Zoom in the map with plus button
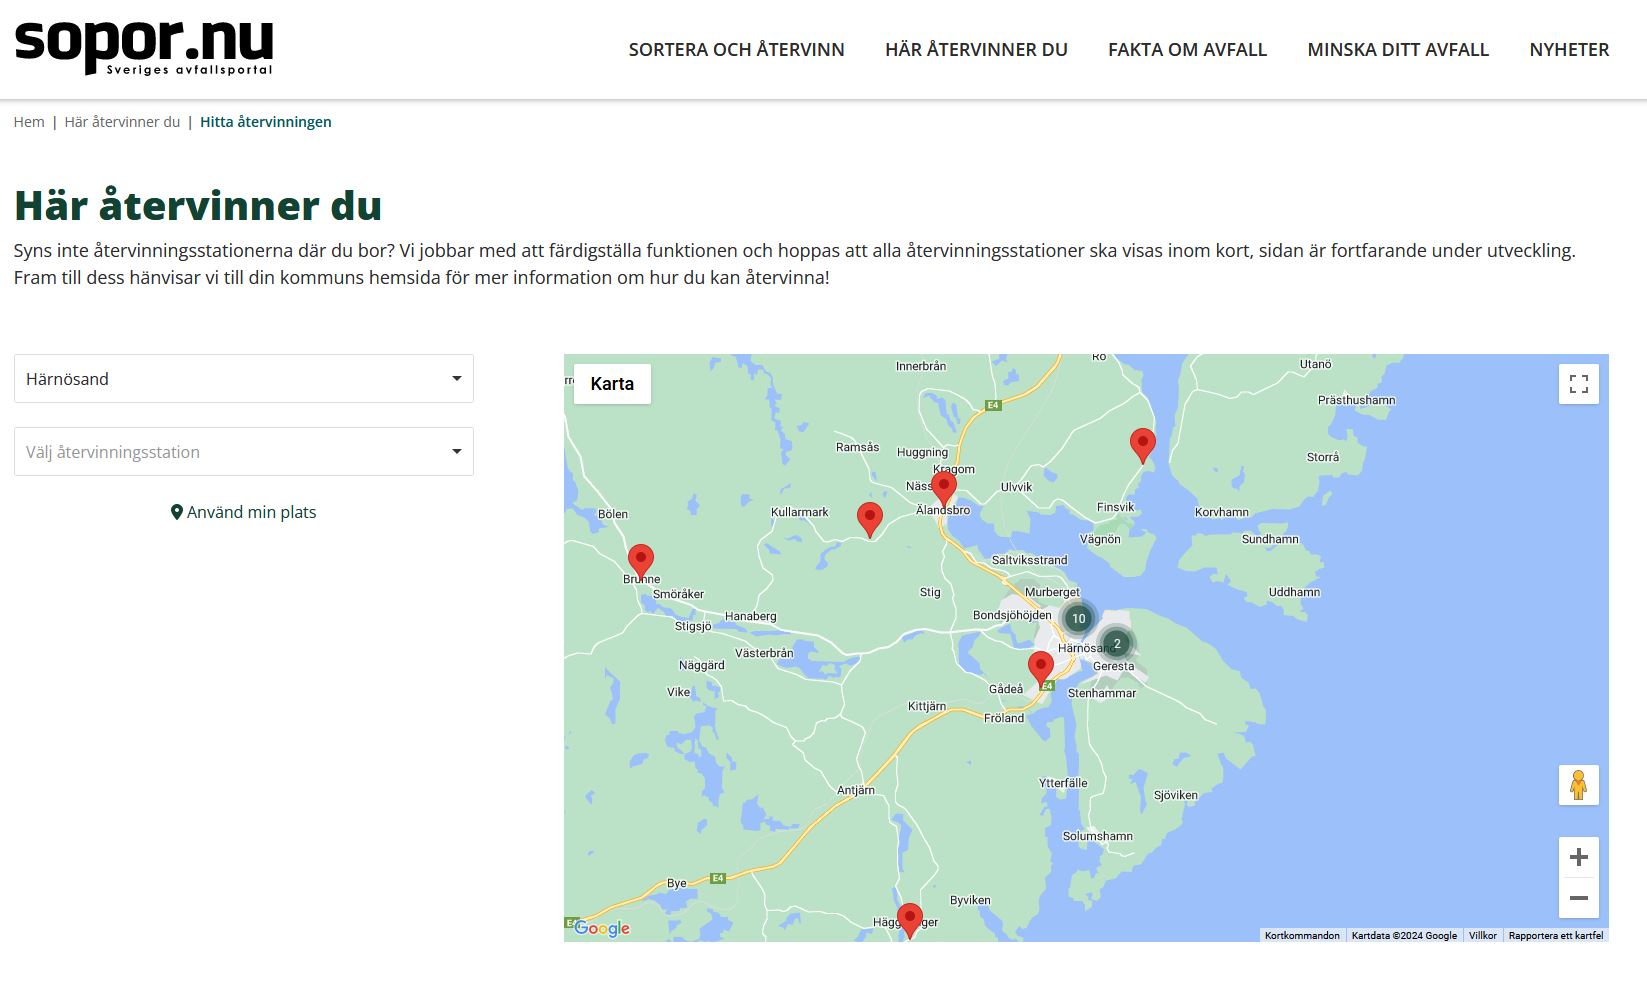This screenshot has width=1647, height=989. (1578, 857)
